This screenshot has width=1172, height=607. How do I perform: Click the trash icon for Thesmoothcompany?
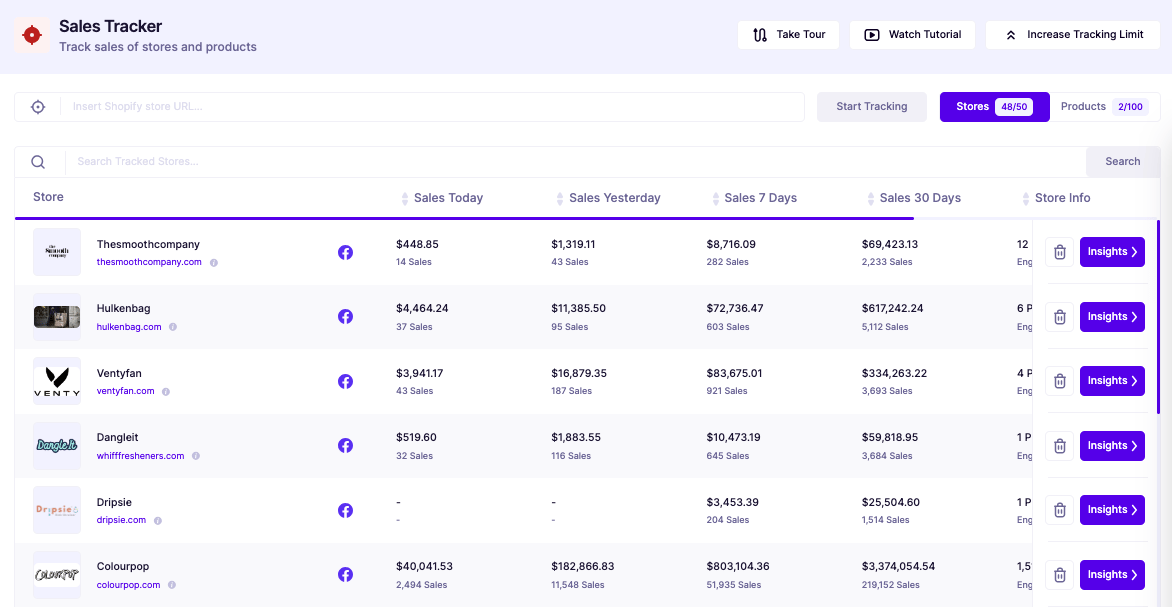pos(1059,252)
